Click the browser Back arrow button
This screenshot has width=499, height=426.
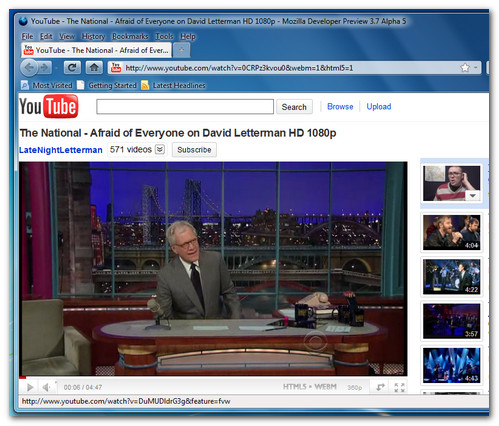pos(29,68)
